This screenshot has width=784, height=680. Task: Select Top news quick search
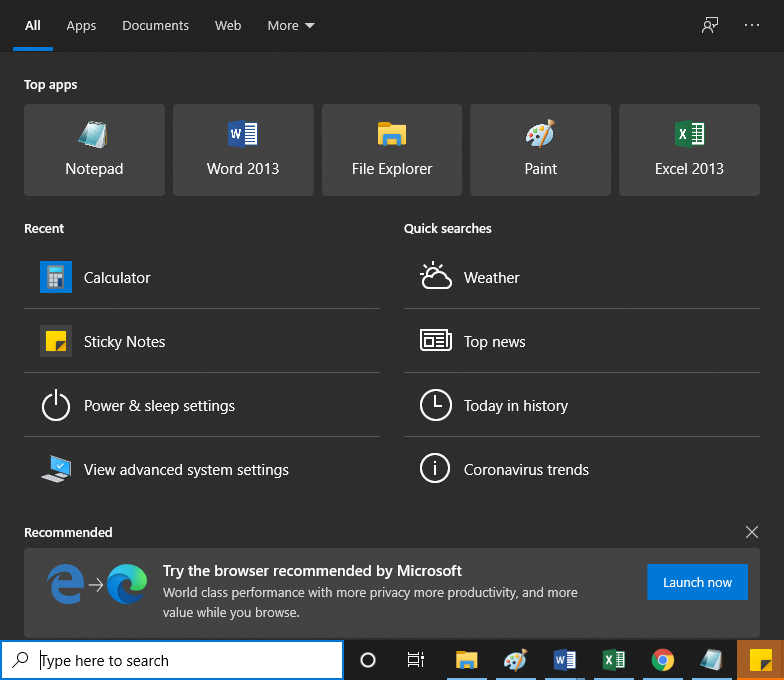click(582, 341)
